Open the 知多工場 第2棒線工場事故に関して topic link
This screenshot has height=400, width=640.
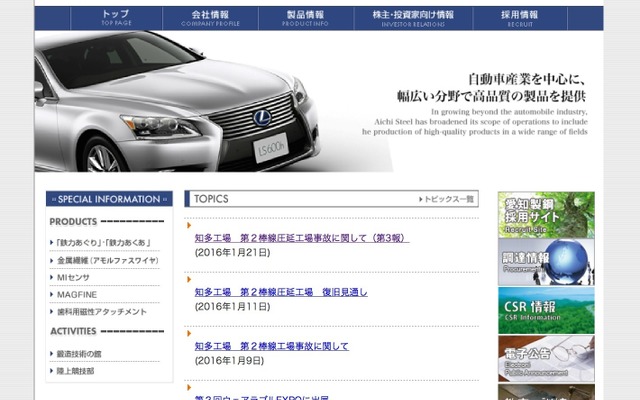pos(271,346)
